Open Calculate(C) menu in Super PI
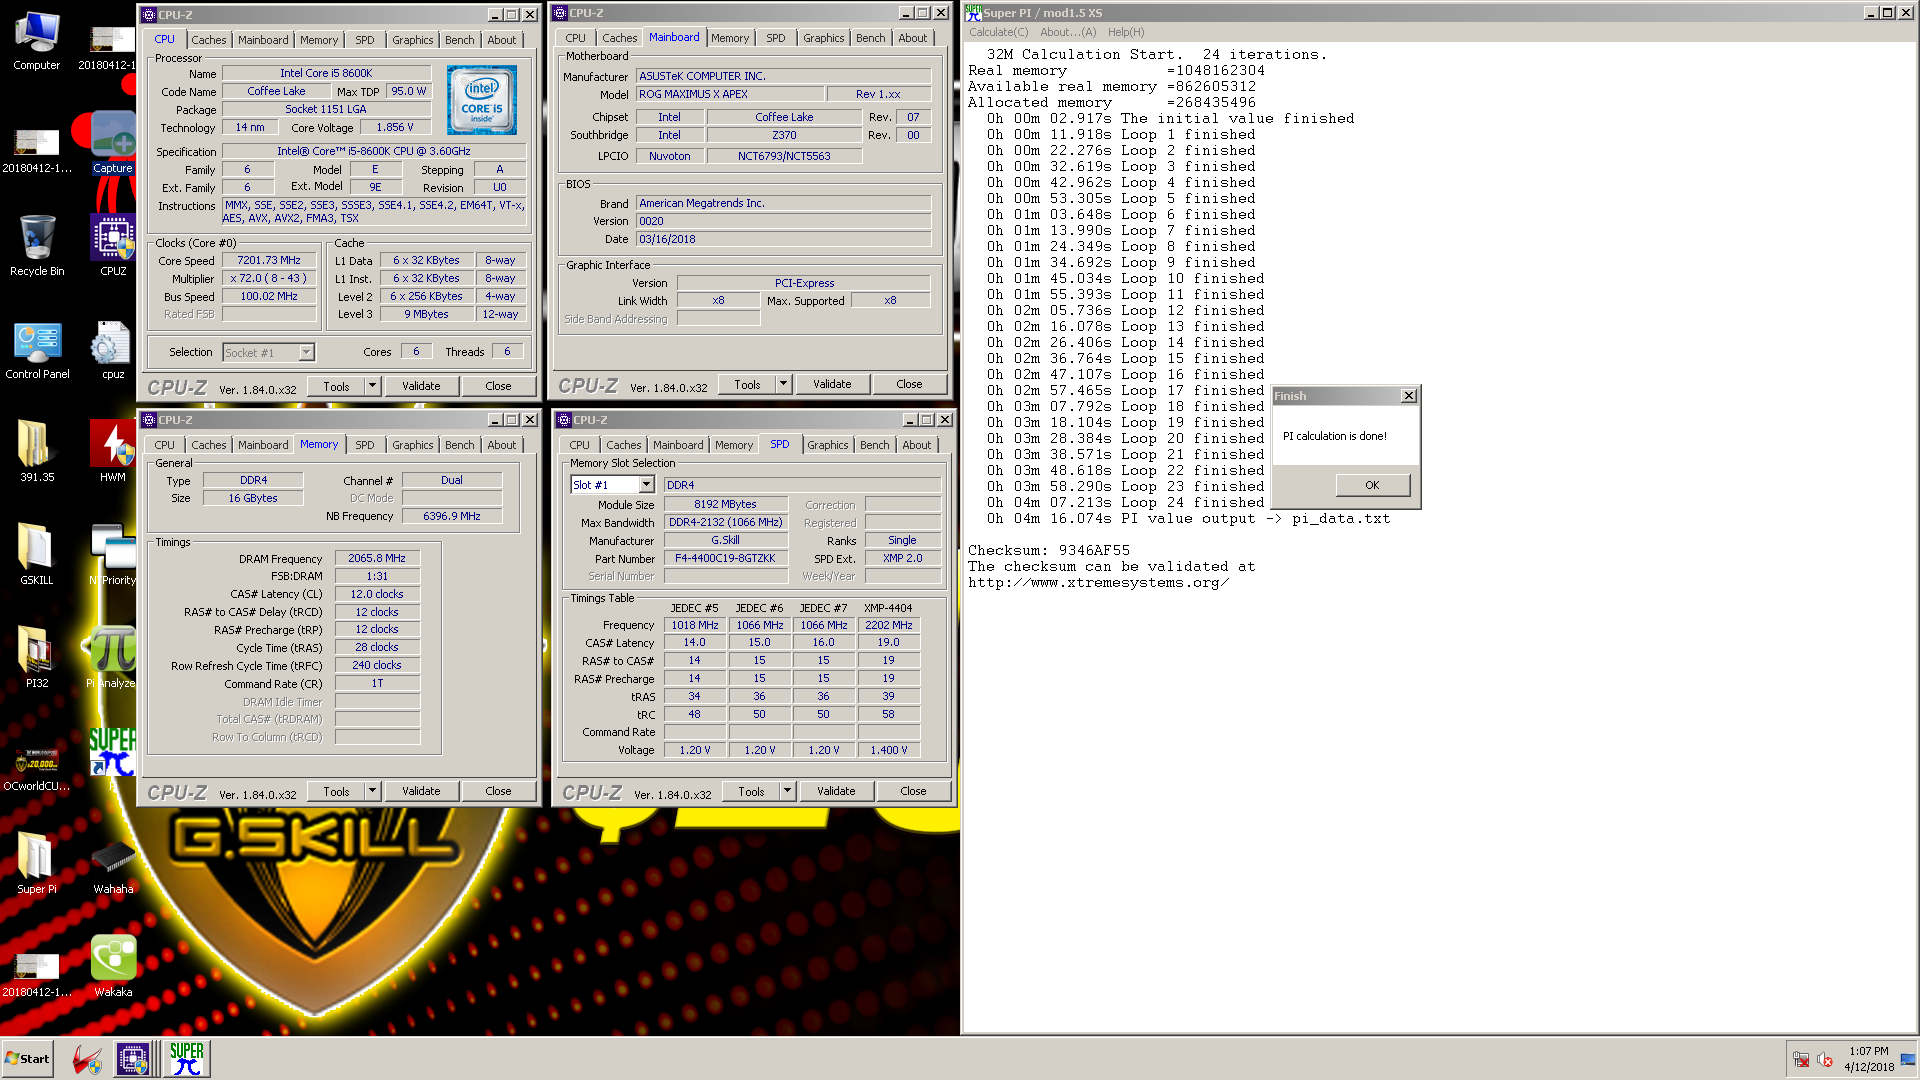The image size is (1920, 1080). coord(998,32)
